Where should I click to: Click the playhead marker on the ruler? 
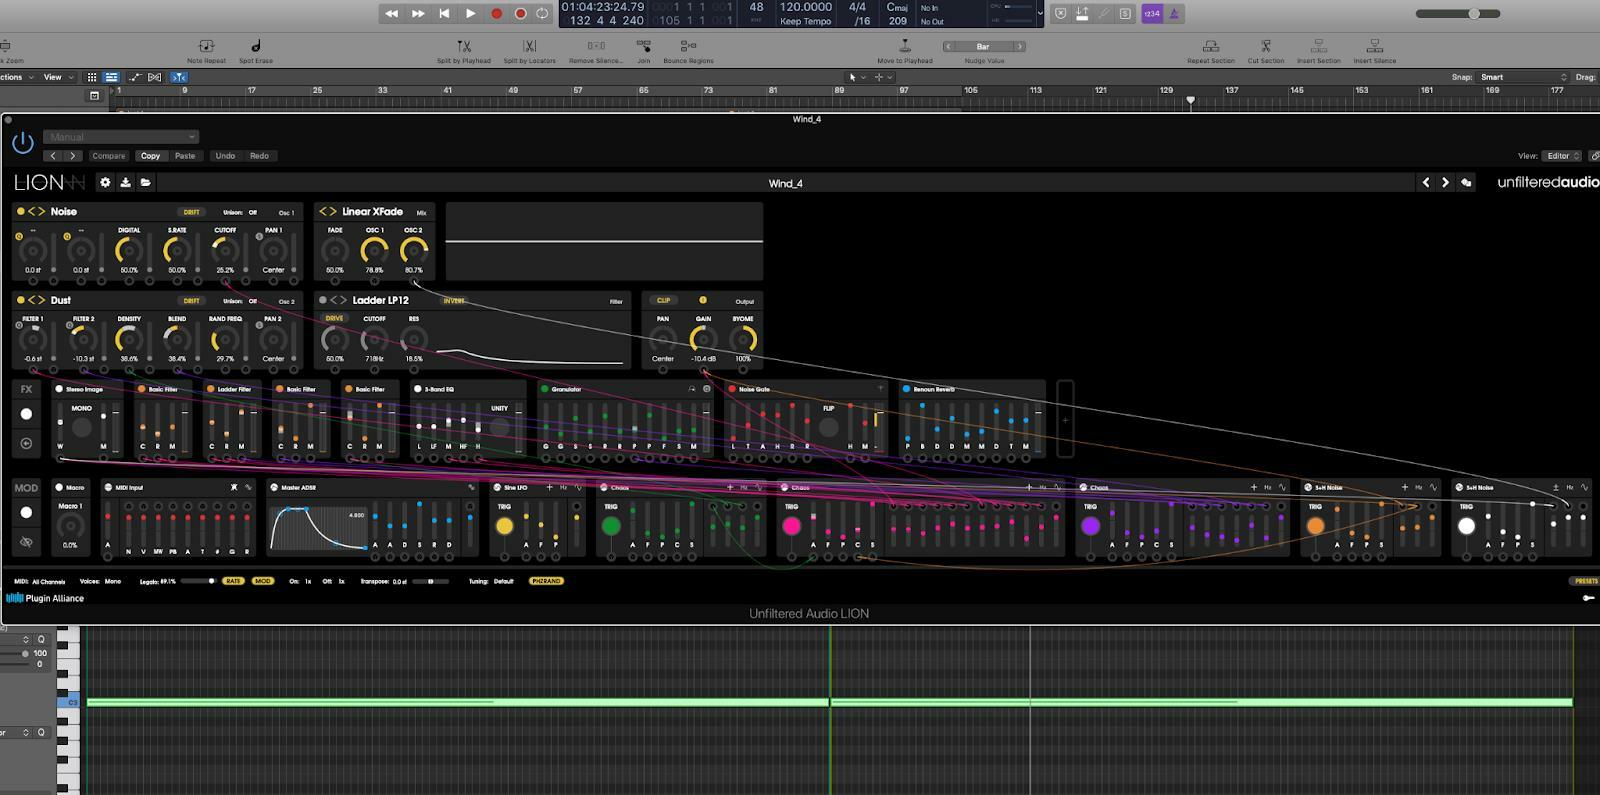point(1190,100)
